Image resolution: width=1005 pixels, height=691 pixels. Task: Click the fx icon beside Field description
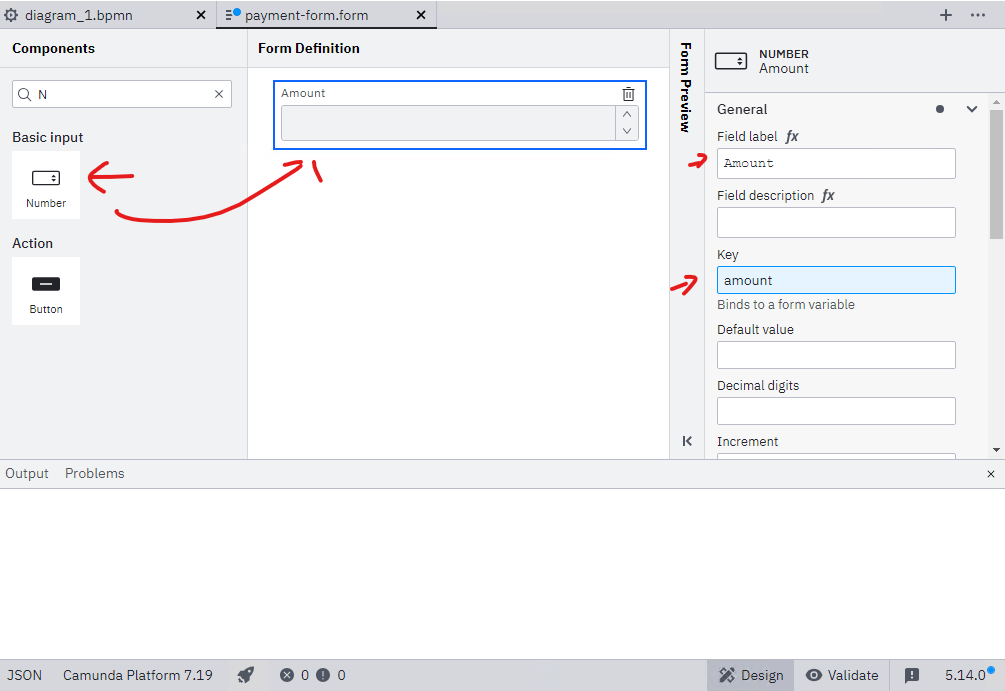pos(828,196)
